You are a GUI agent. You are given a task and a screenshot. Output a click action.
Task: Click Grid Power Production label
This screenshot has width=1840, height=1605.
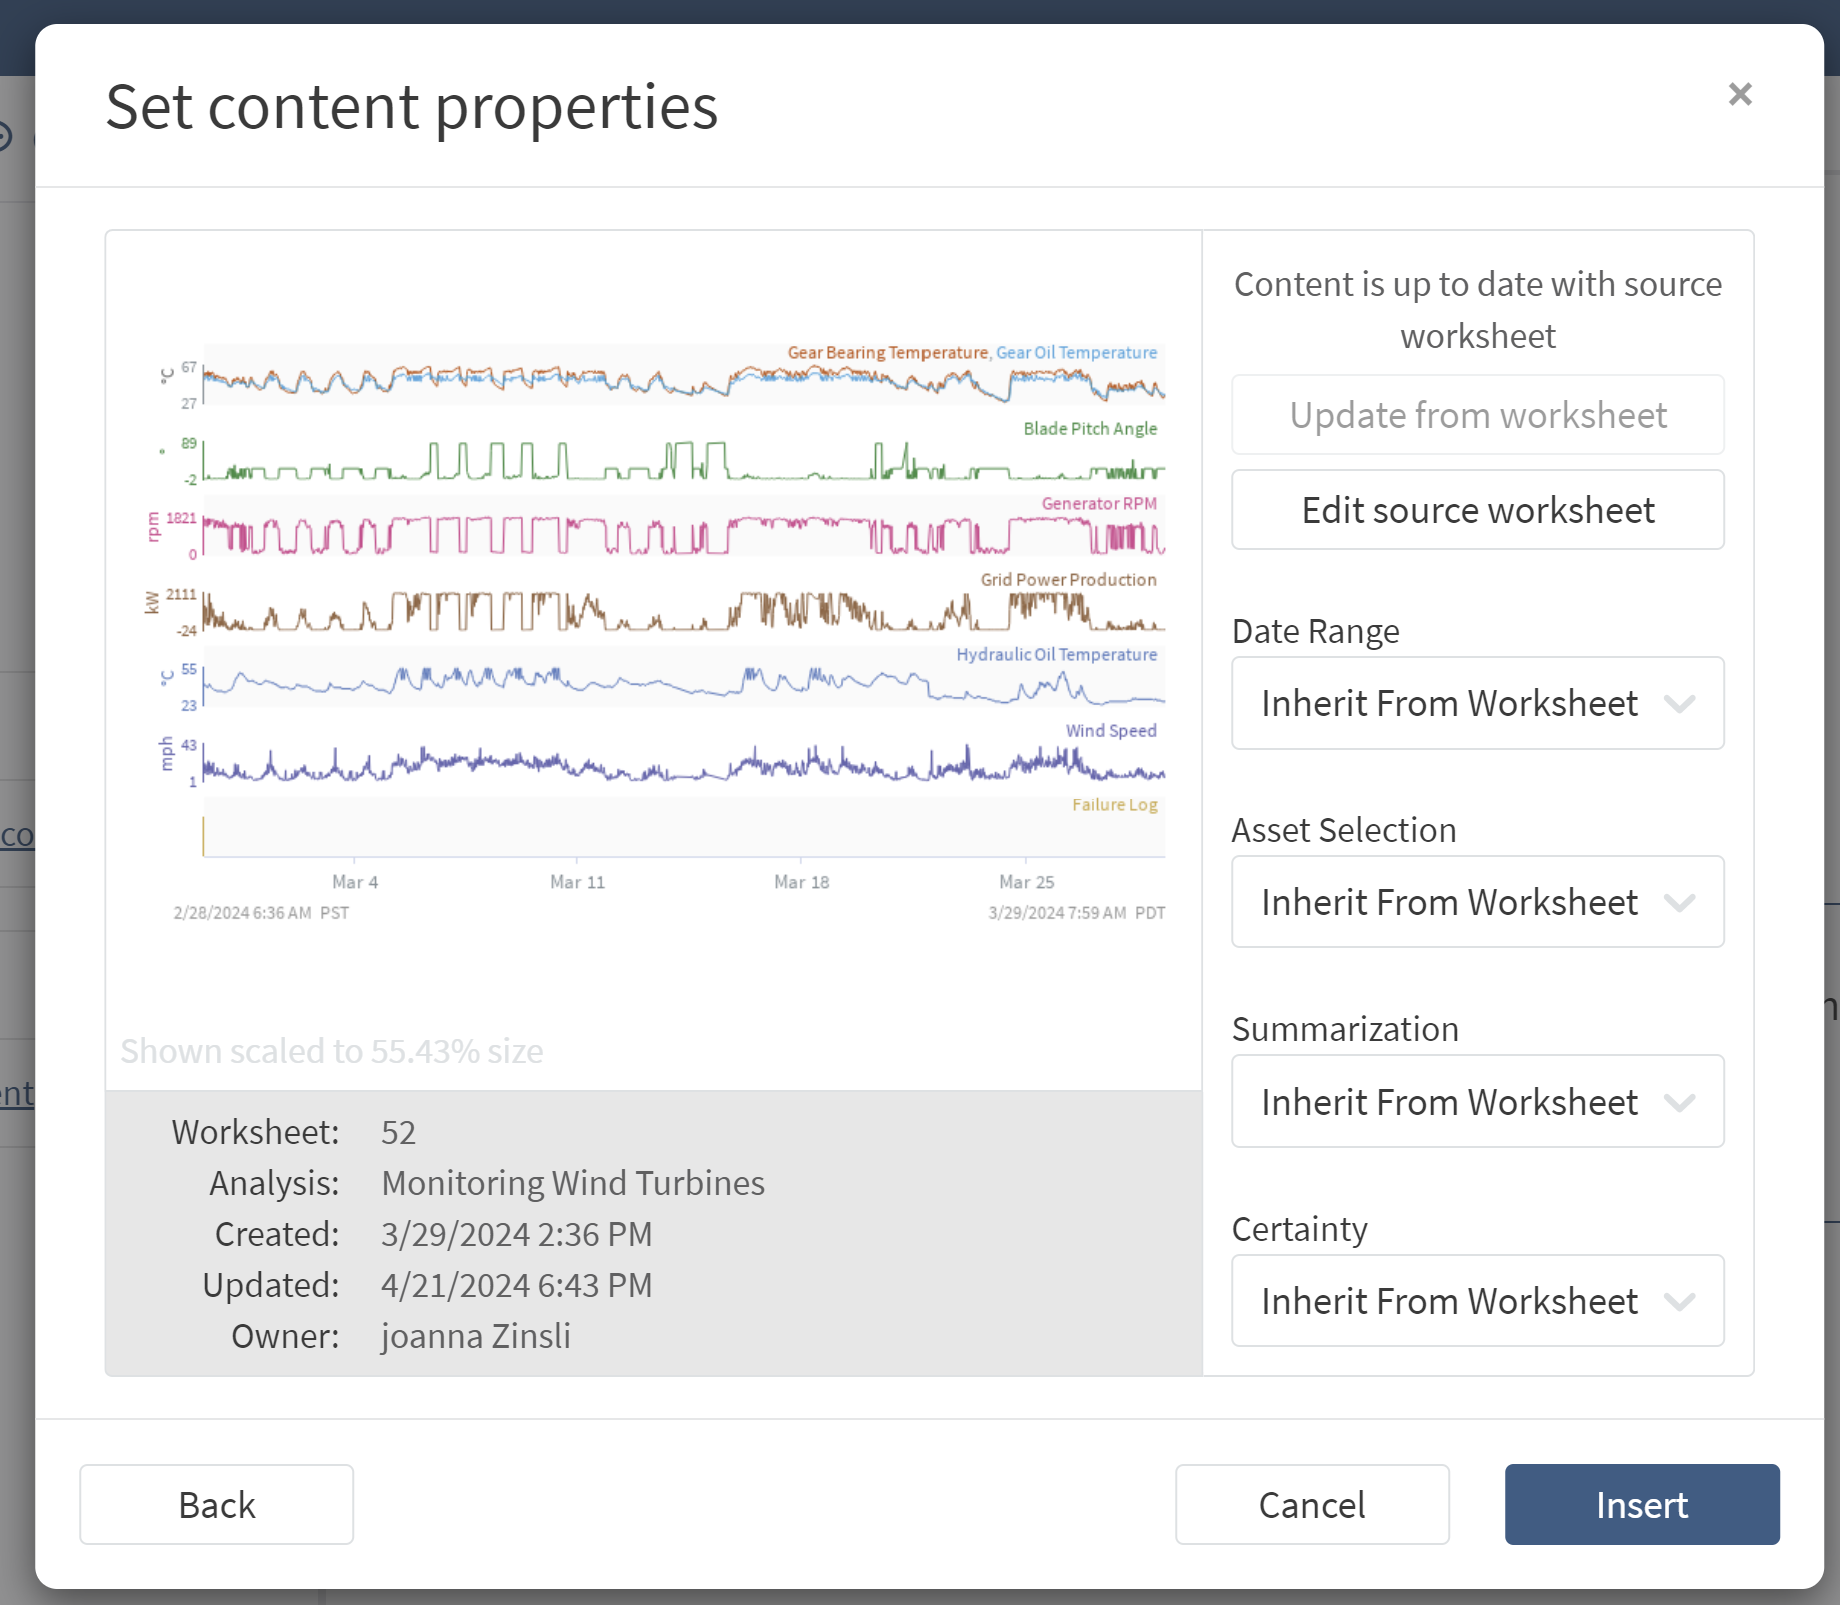click(1068, 580)
